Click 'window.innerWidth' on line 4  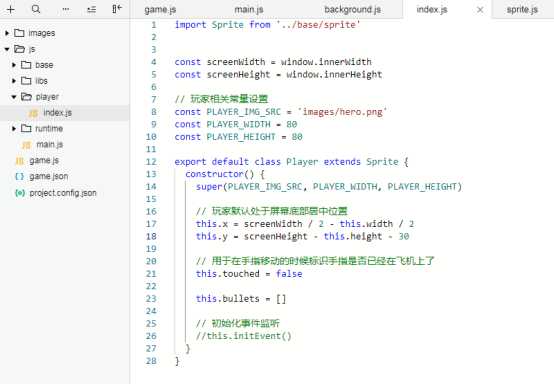(x=326, y=62)
